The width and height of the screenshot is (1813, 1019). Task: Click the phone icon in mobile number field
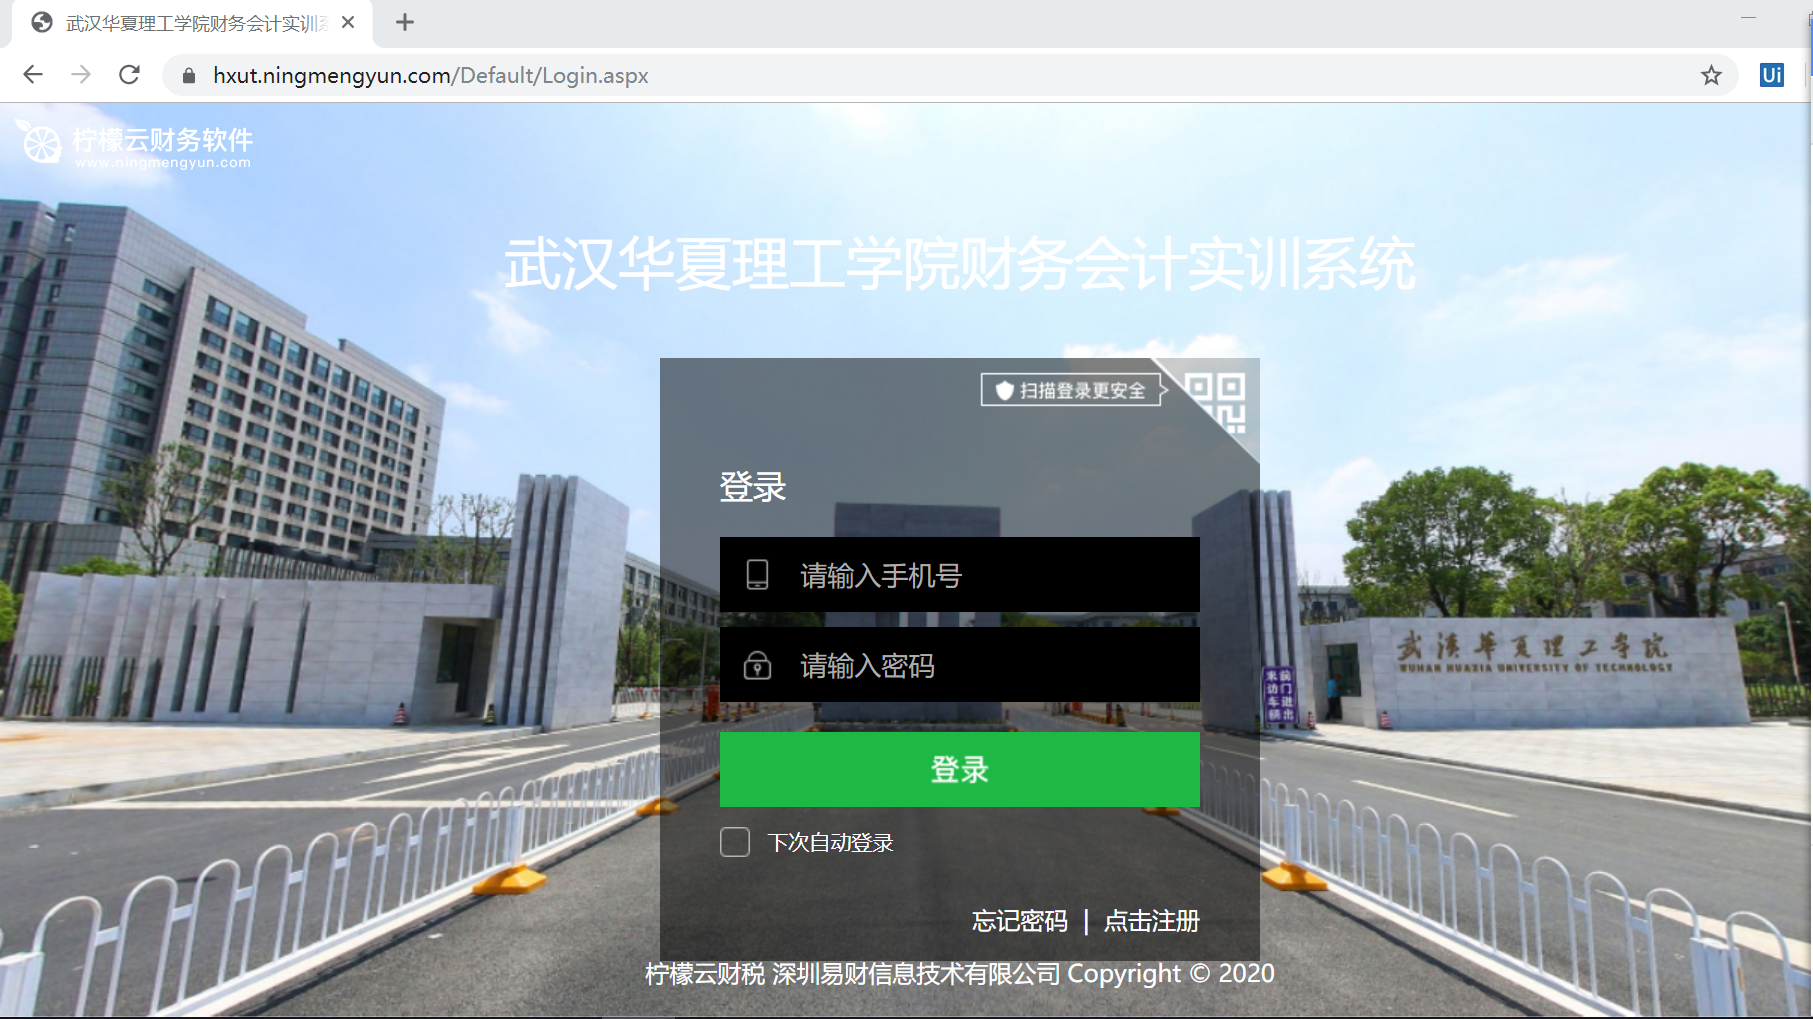coord(757,574)
